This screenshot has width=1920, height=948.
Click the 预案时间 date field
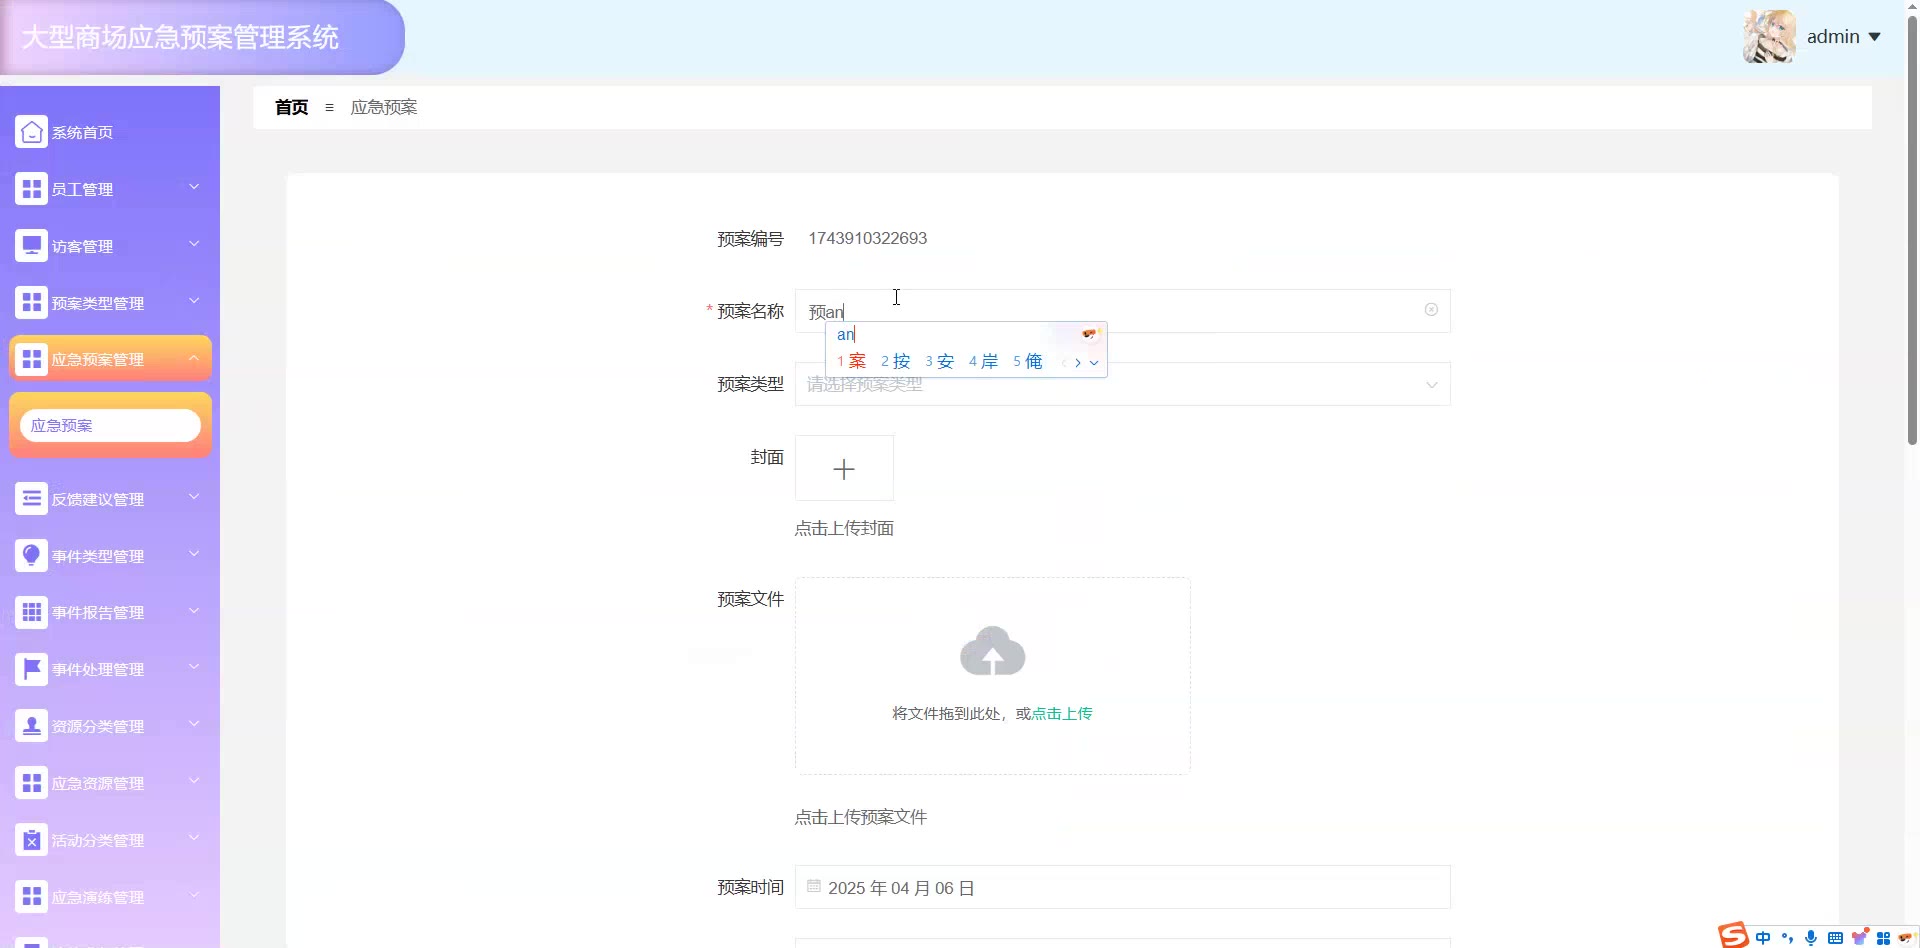point(1122,887)
